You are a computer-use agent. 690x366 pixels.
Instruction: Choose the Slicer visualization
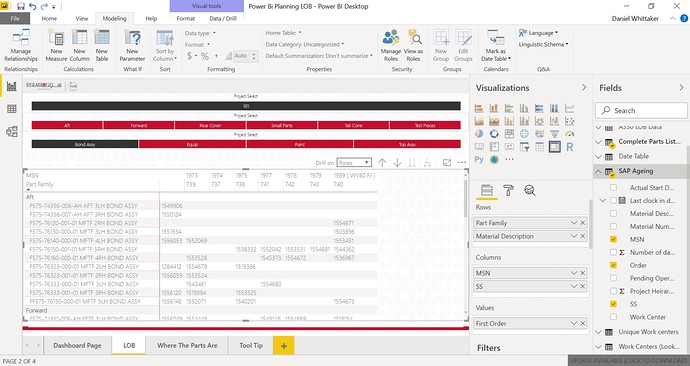click(525, 147)
